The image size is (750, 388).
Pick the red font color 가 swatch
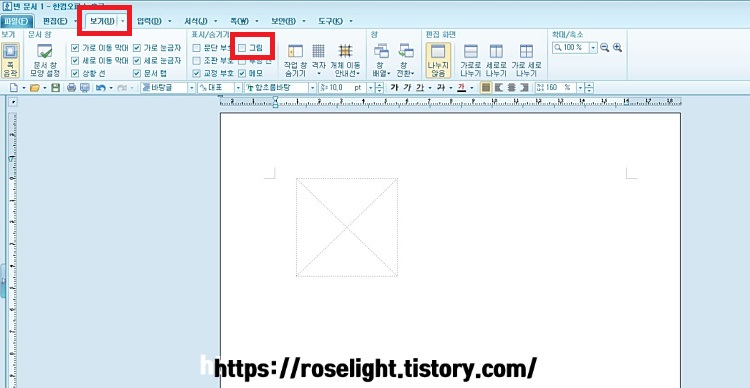tap(462, 88)
